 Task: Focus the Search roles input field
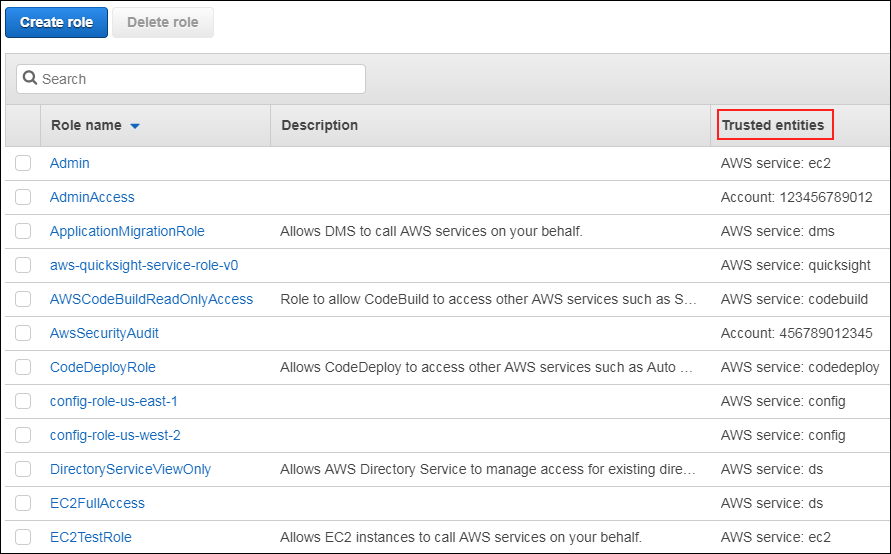pyautogui.click(x=191, y=79)
